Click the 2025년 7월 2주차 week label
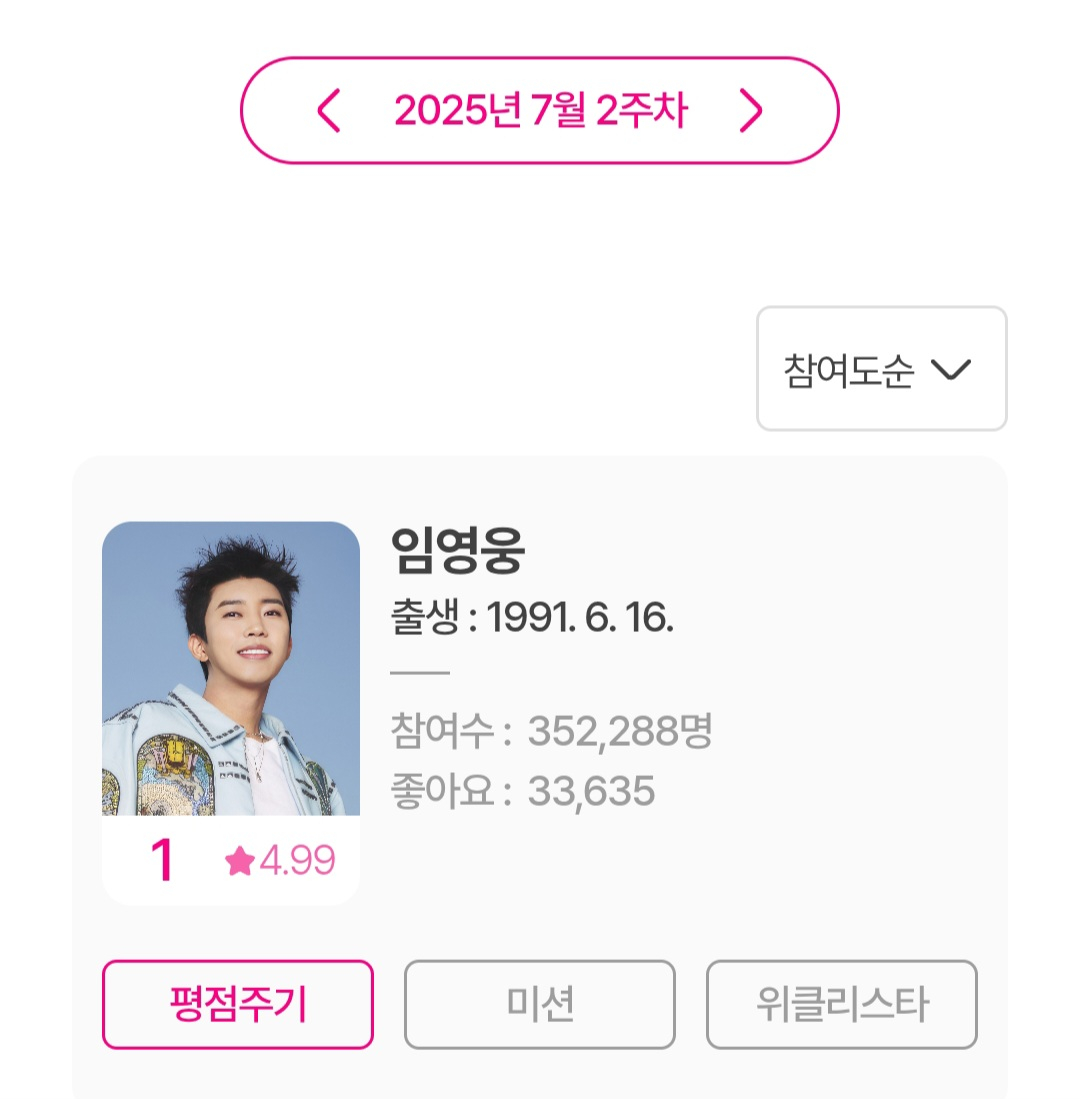The image size is (1080, 1099). point(540,111)
